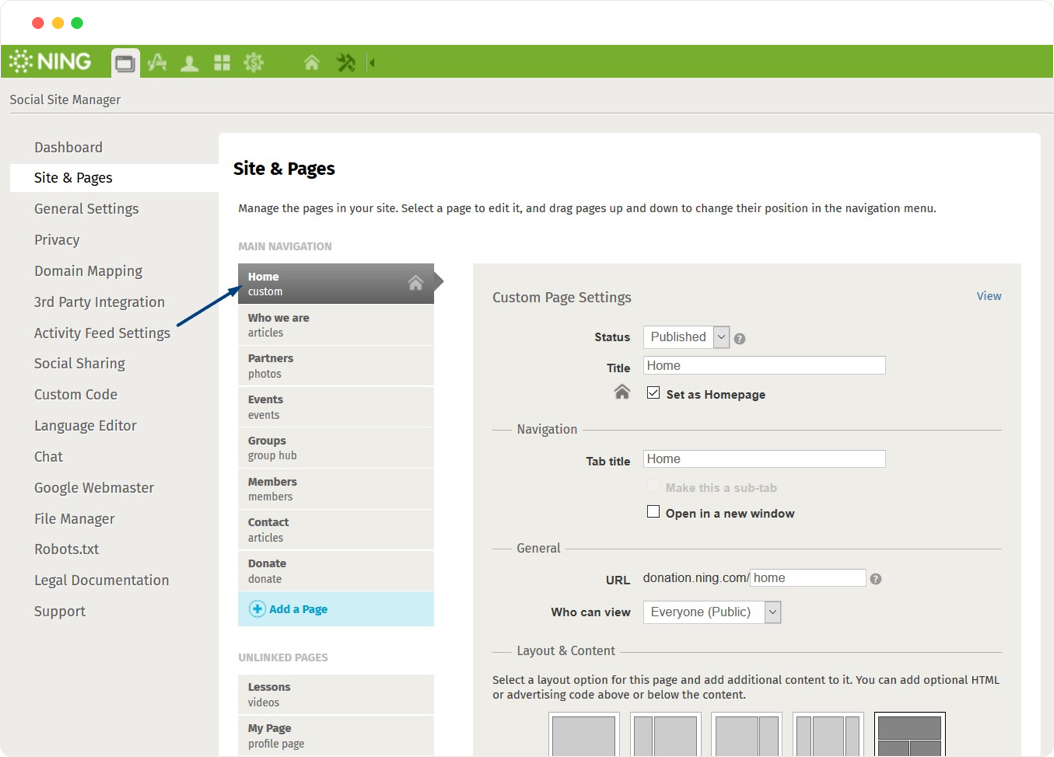Uncheck the Set as Homepage checkbox

653,393
